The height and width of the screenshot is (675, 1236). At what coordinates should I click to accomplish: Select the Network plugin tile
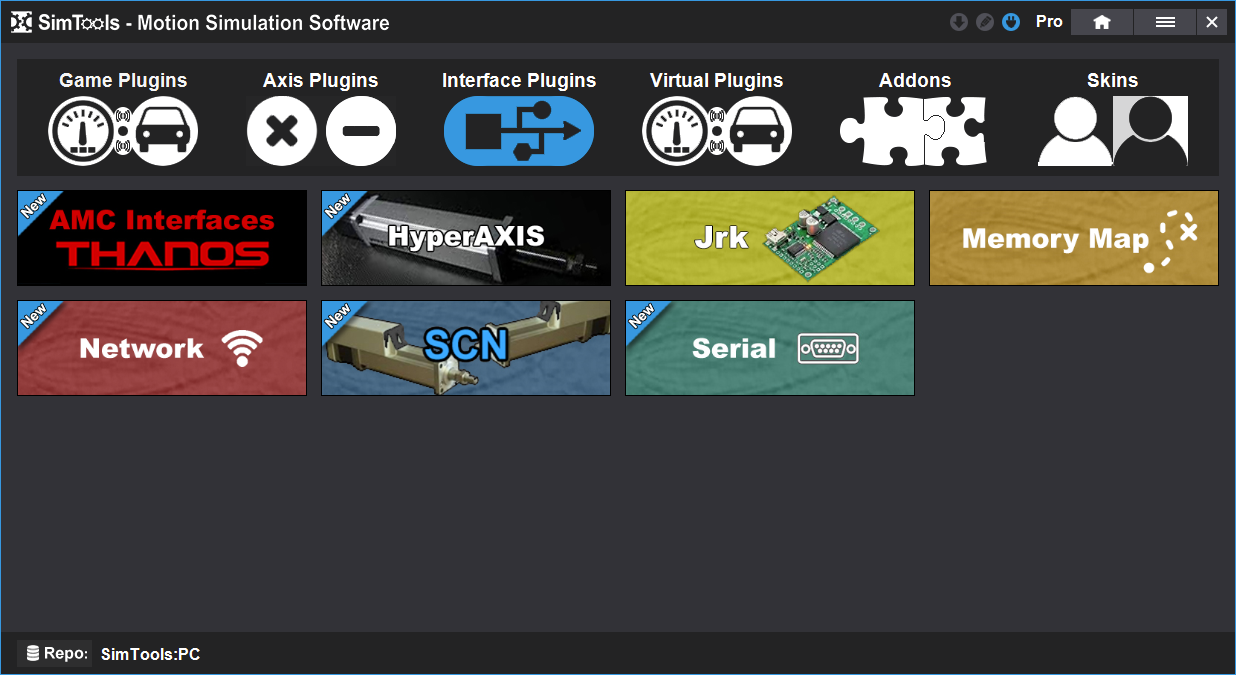pos(162,348)
